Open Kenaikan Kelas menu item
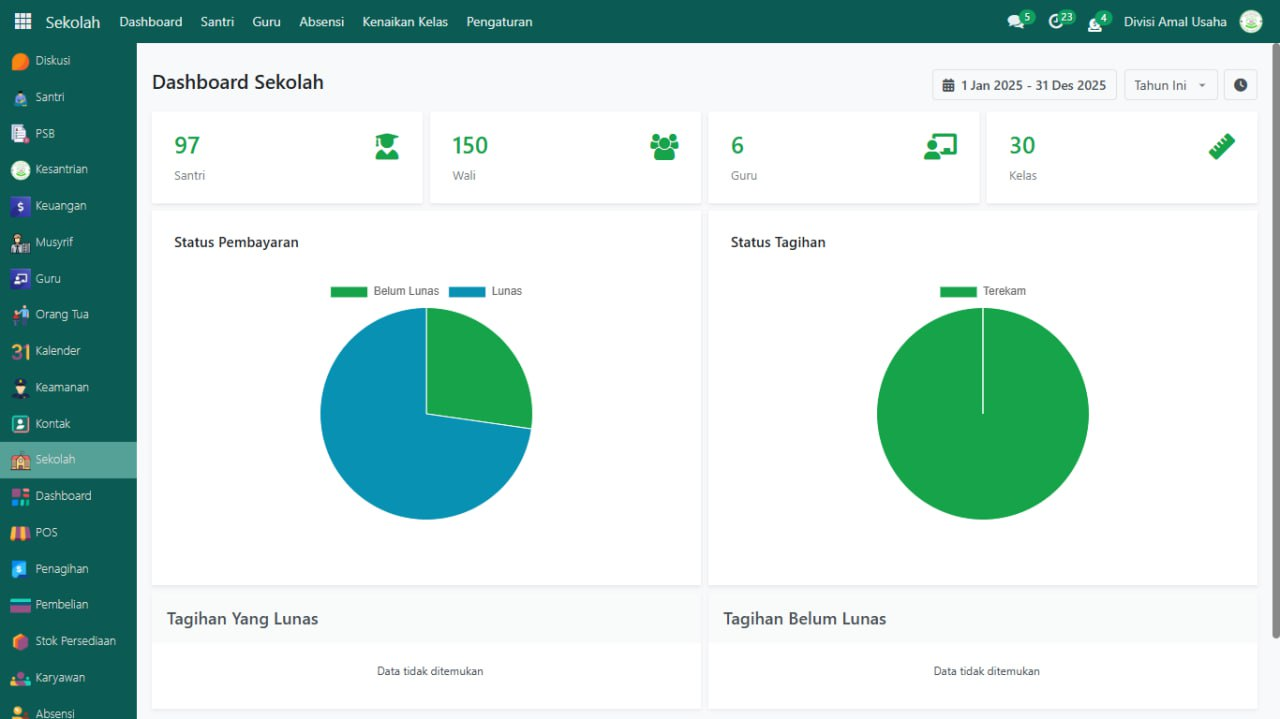Viewport: 1280px width, 719px height. (405, 21)
